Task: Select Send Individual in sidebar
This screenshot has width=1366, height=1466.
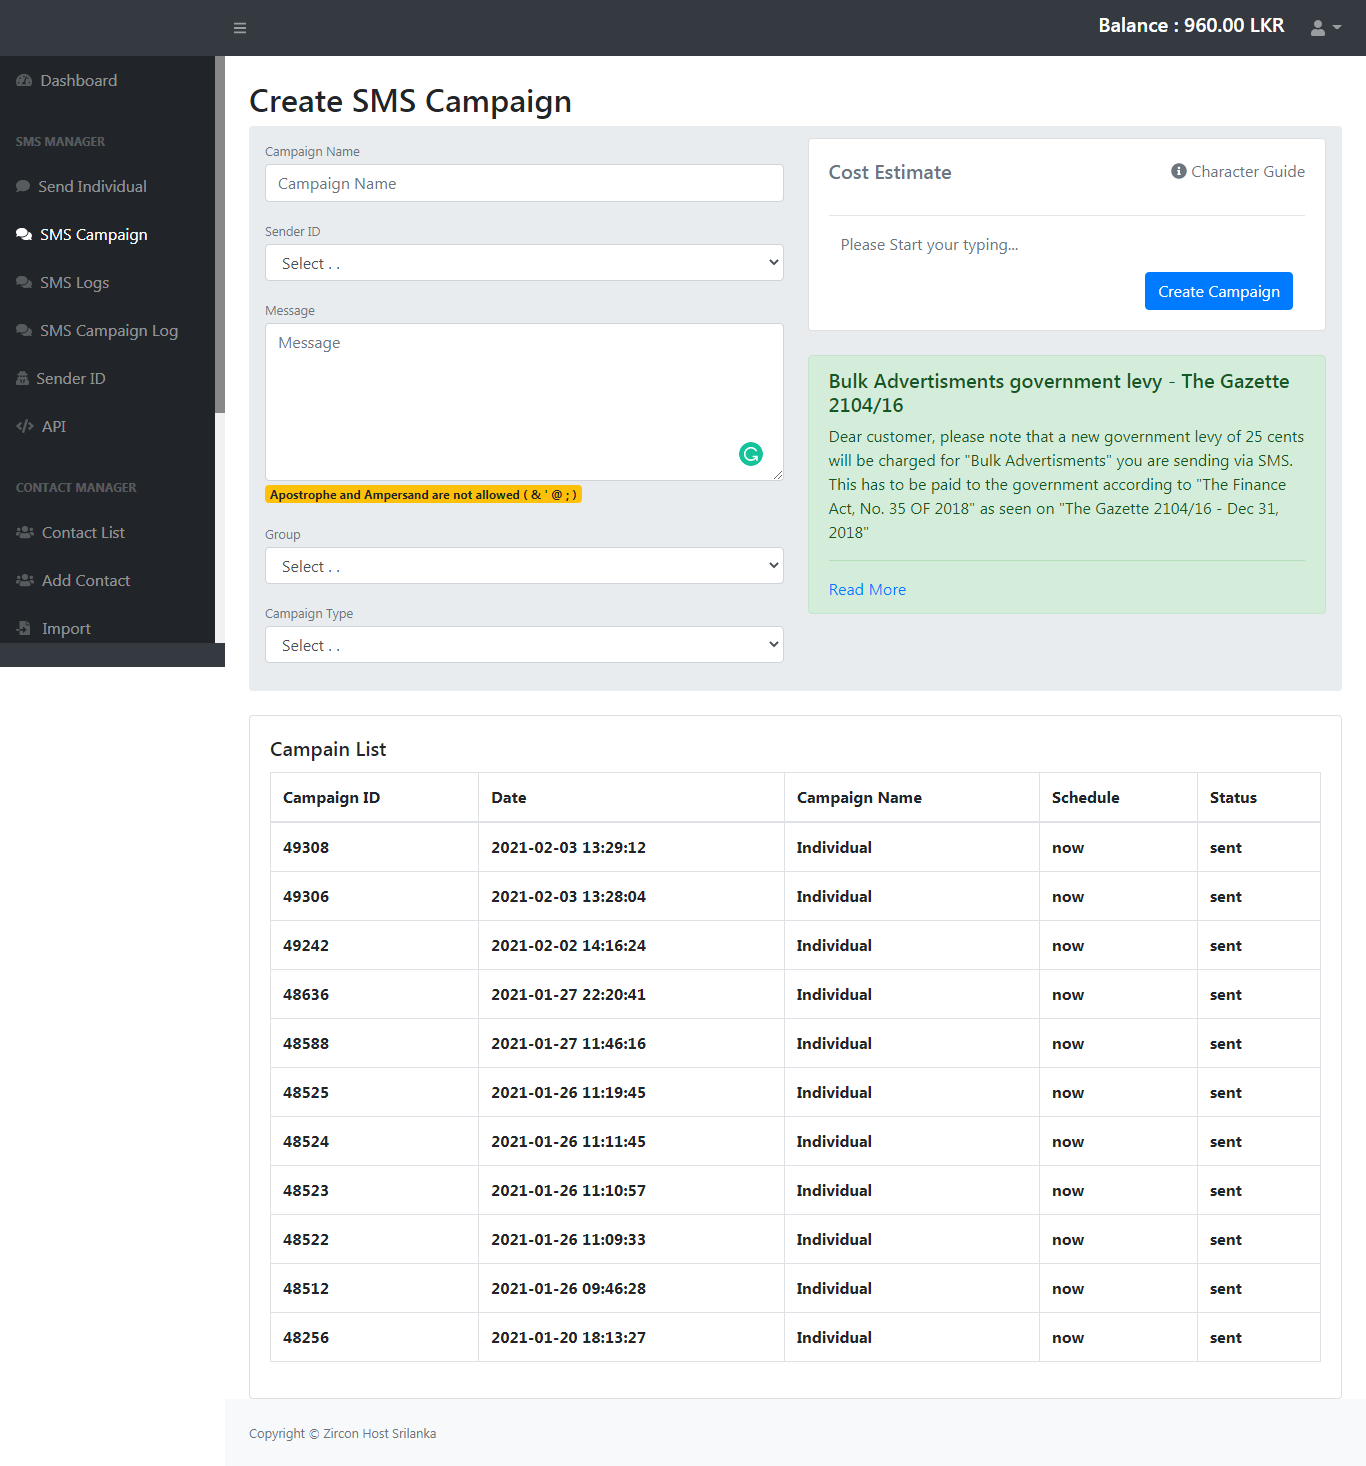Action: 92,187
